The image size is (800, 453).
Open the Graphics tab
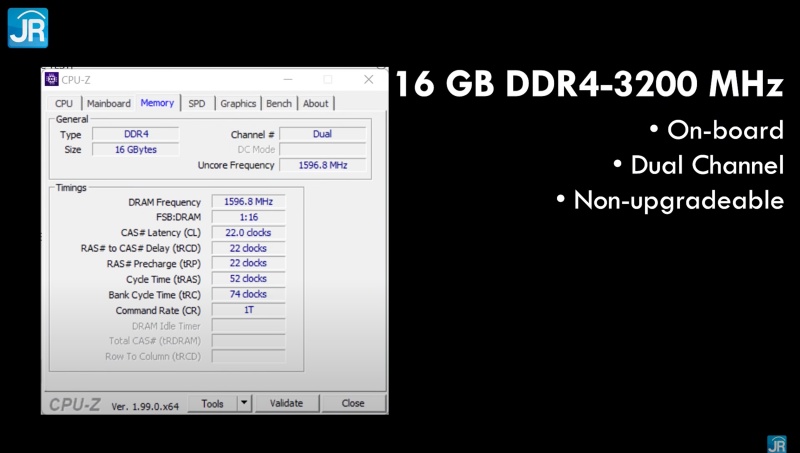238,103
